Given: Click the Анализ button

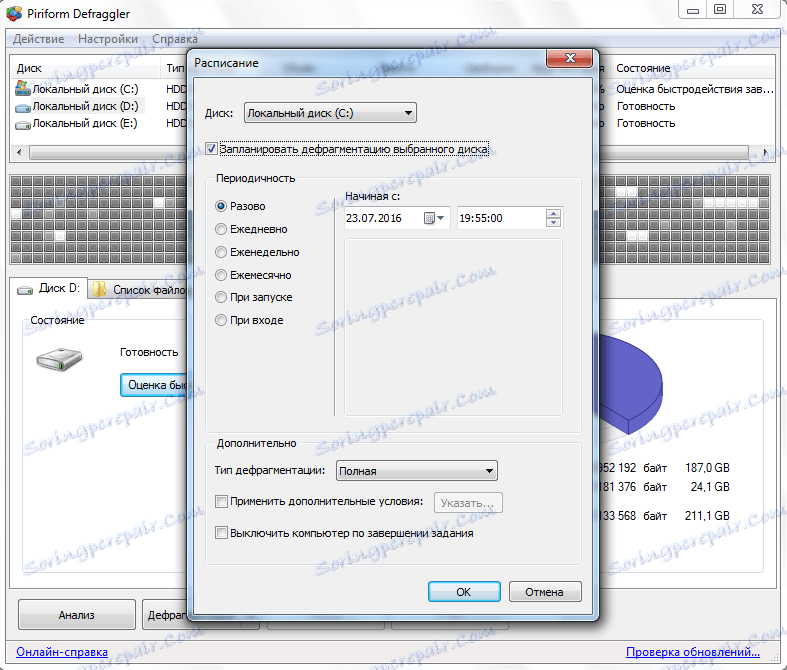Looking at the screenshot, I should (77, 615).
